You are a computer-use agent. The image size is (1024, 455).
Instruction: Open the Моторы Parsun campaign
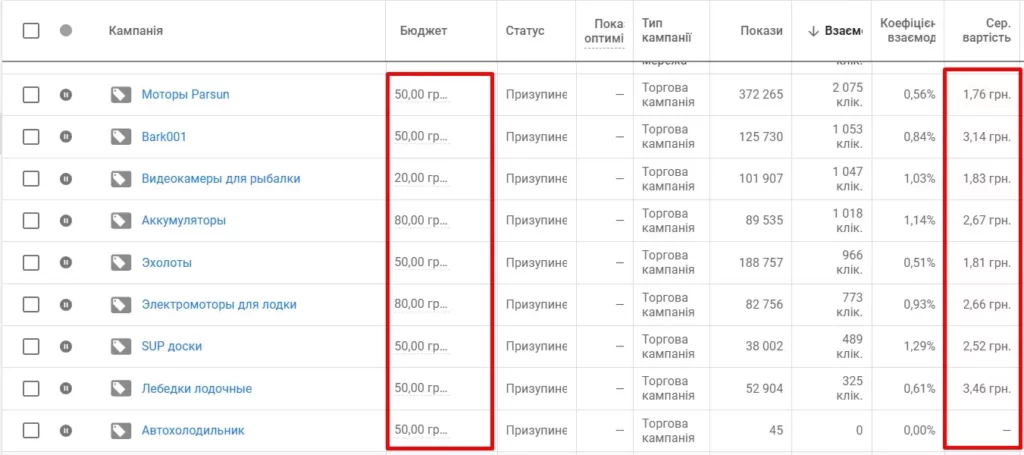pyautogui.click(x=185, y=95)
